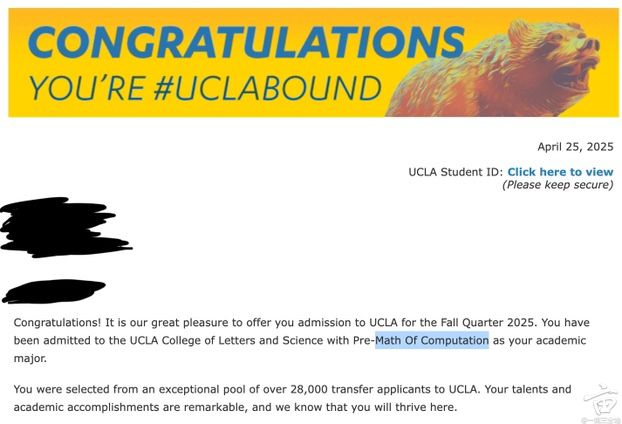This screenshot has width=622, height=424.
Task: Click the "CONGRATULATIONS" banner heading
Action: pos(247,41)
